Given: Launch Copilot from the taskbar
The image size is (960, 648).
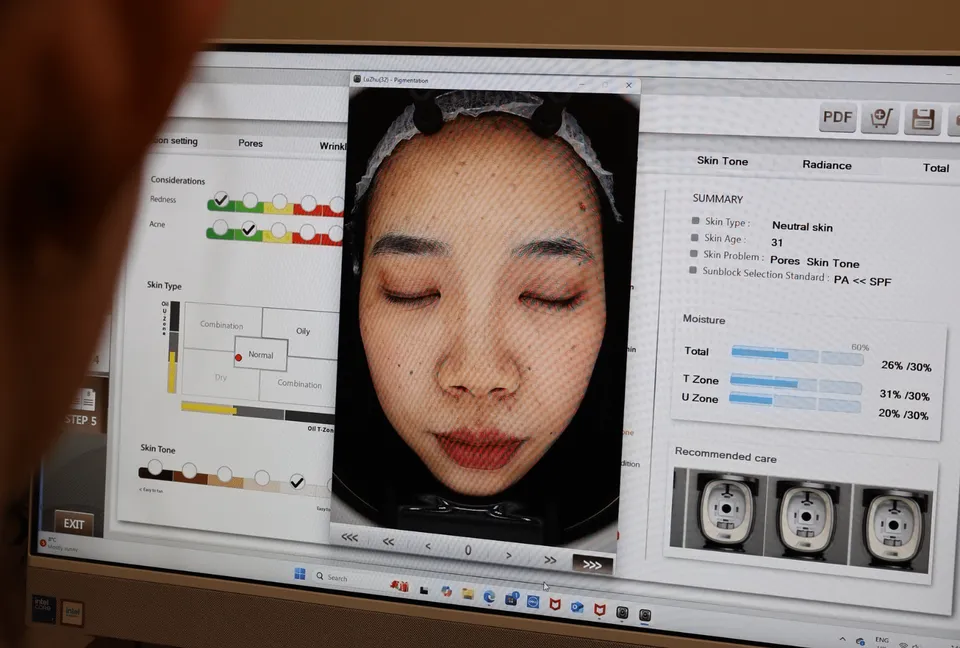Looking at the screenshot, I should [446, 592].
